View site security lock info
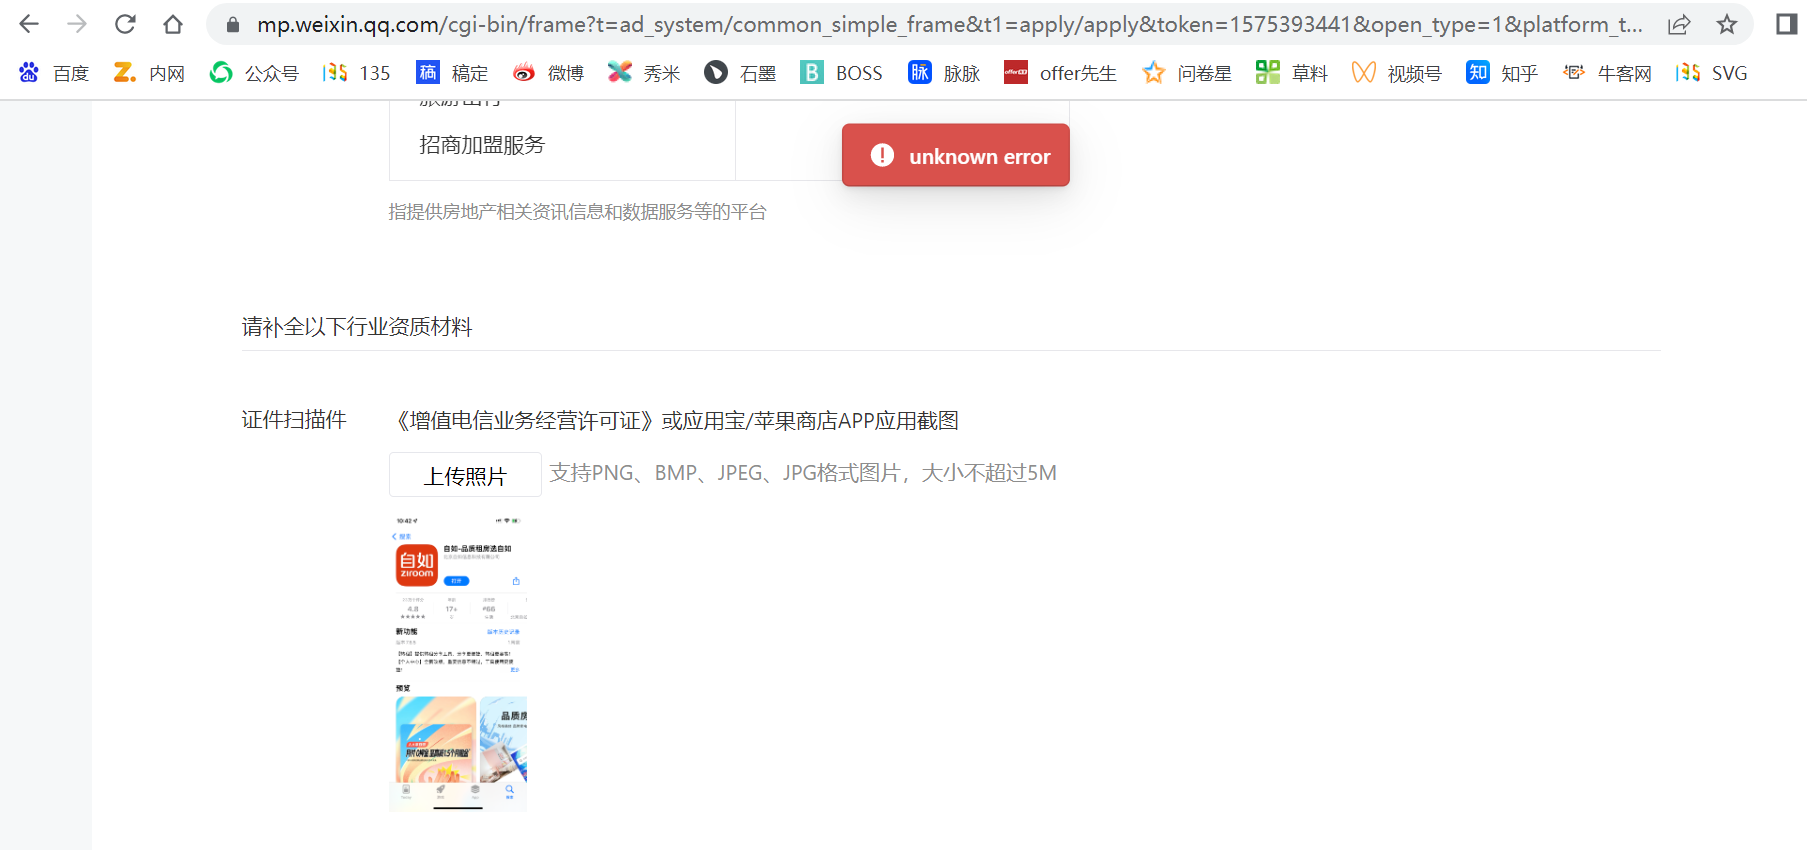1807x850 pixels. pos(233,25)
